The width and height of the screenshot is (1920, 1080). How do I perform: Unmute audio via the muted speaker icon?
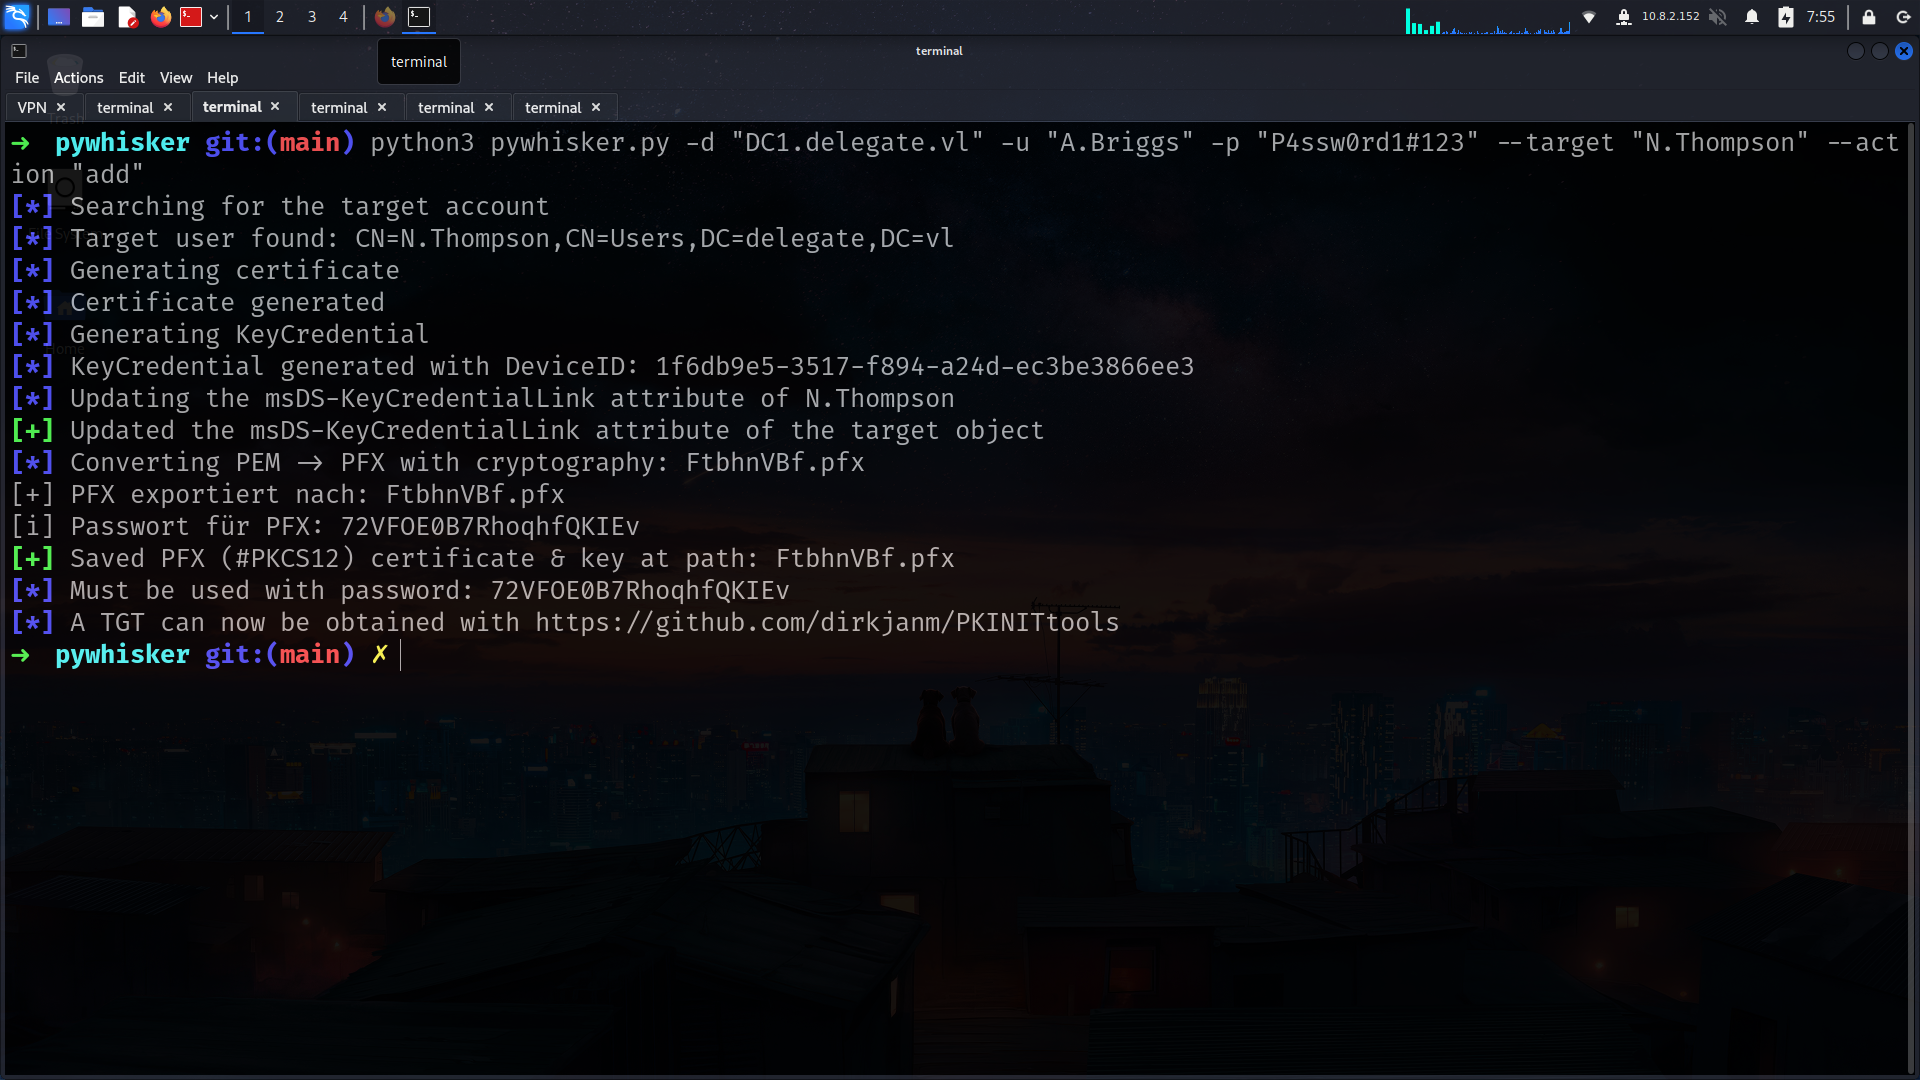click(x=1718, y=17)
